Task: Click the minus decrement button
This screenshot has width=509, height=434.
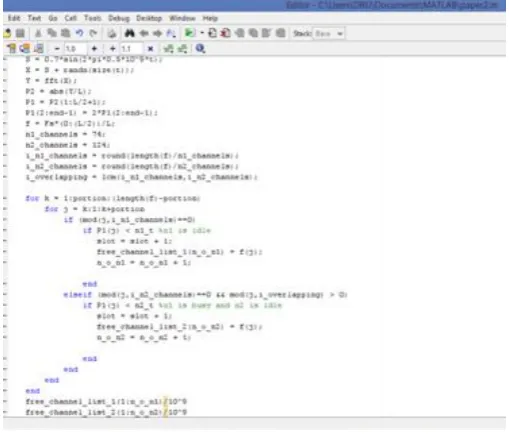Action: pos(57,49)
